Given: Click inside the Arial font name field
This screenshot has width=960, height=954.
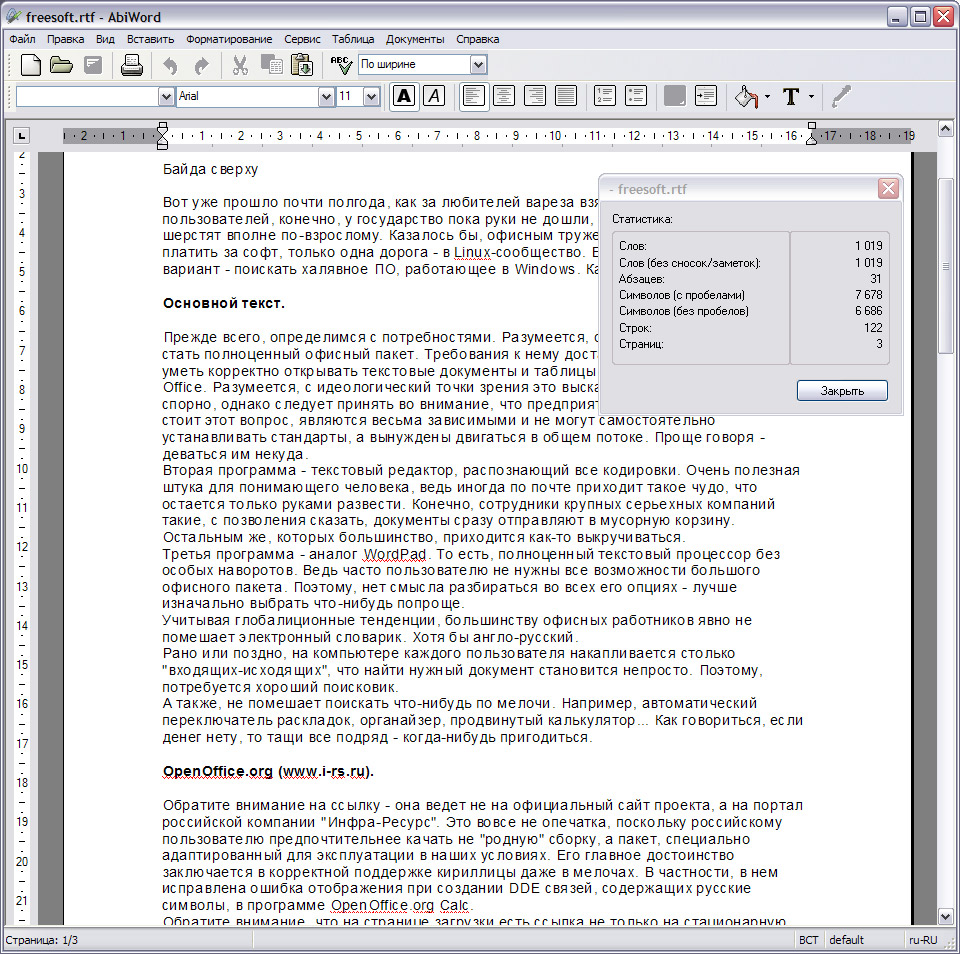Looking at the screenshot, I should [x=247, y=96].
